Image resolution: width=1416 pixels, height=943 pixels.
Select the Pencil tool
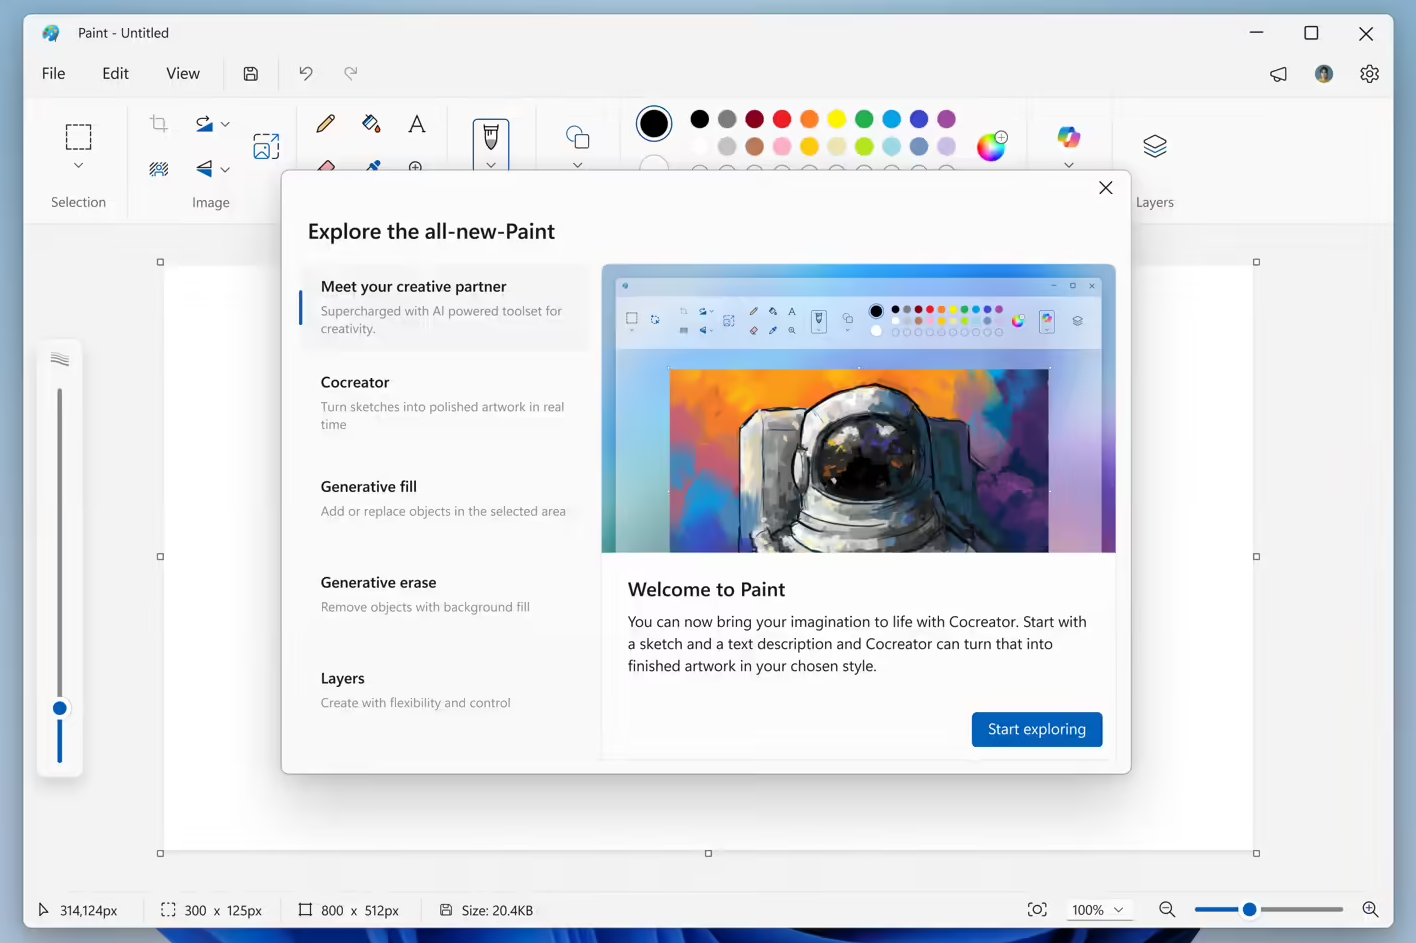coord(325,124)
